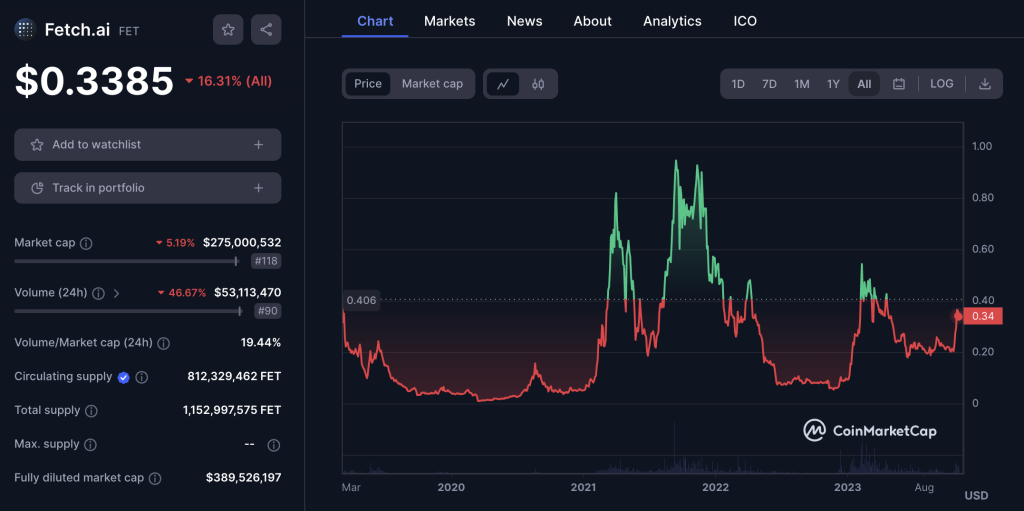Click the $0.3385 price
The image size is (1024, 511).
(94, 82)
